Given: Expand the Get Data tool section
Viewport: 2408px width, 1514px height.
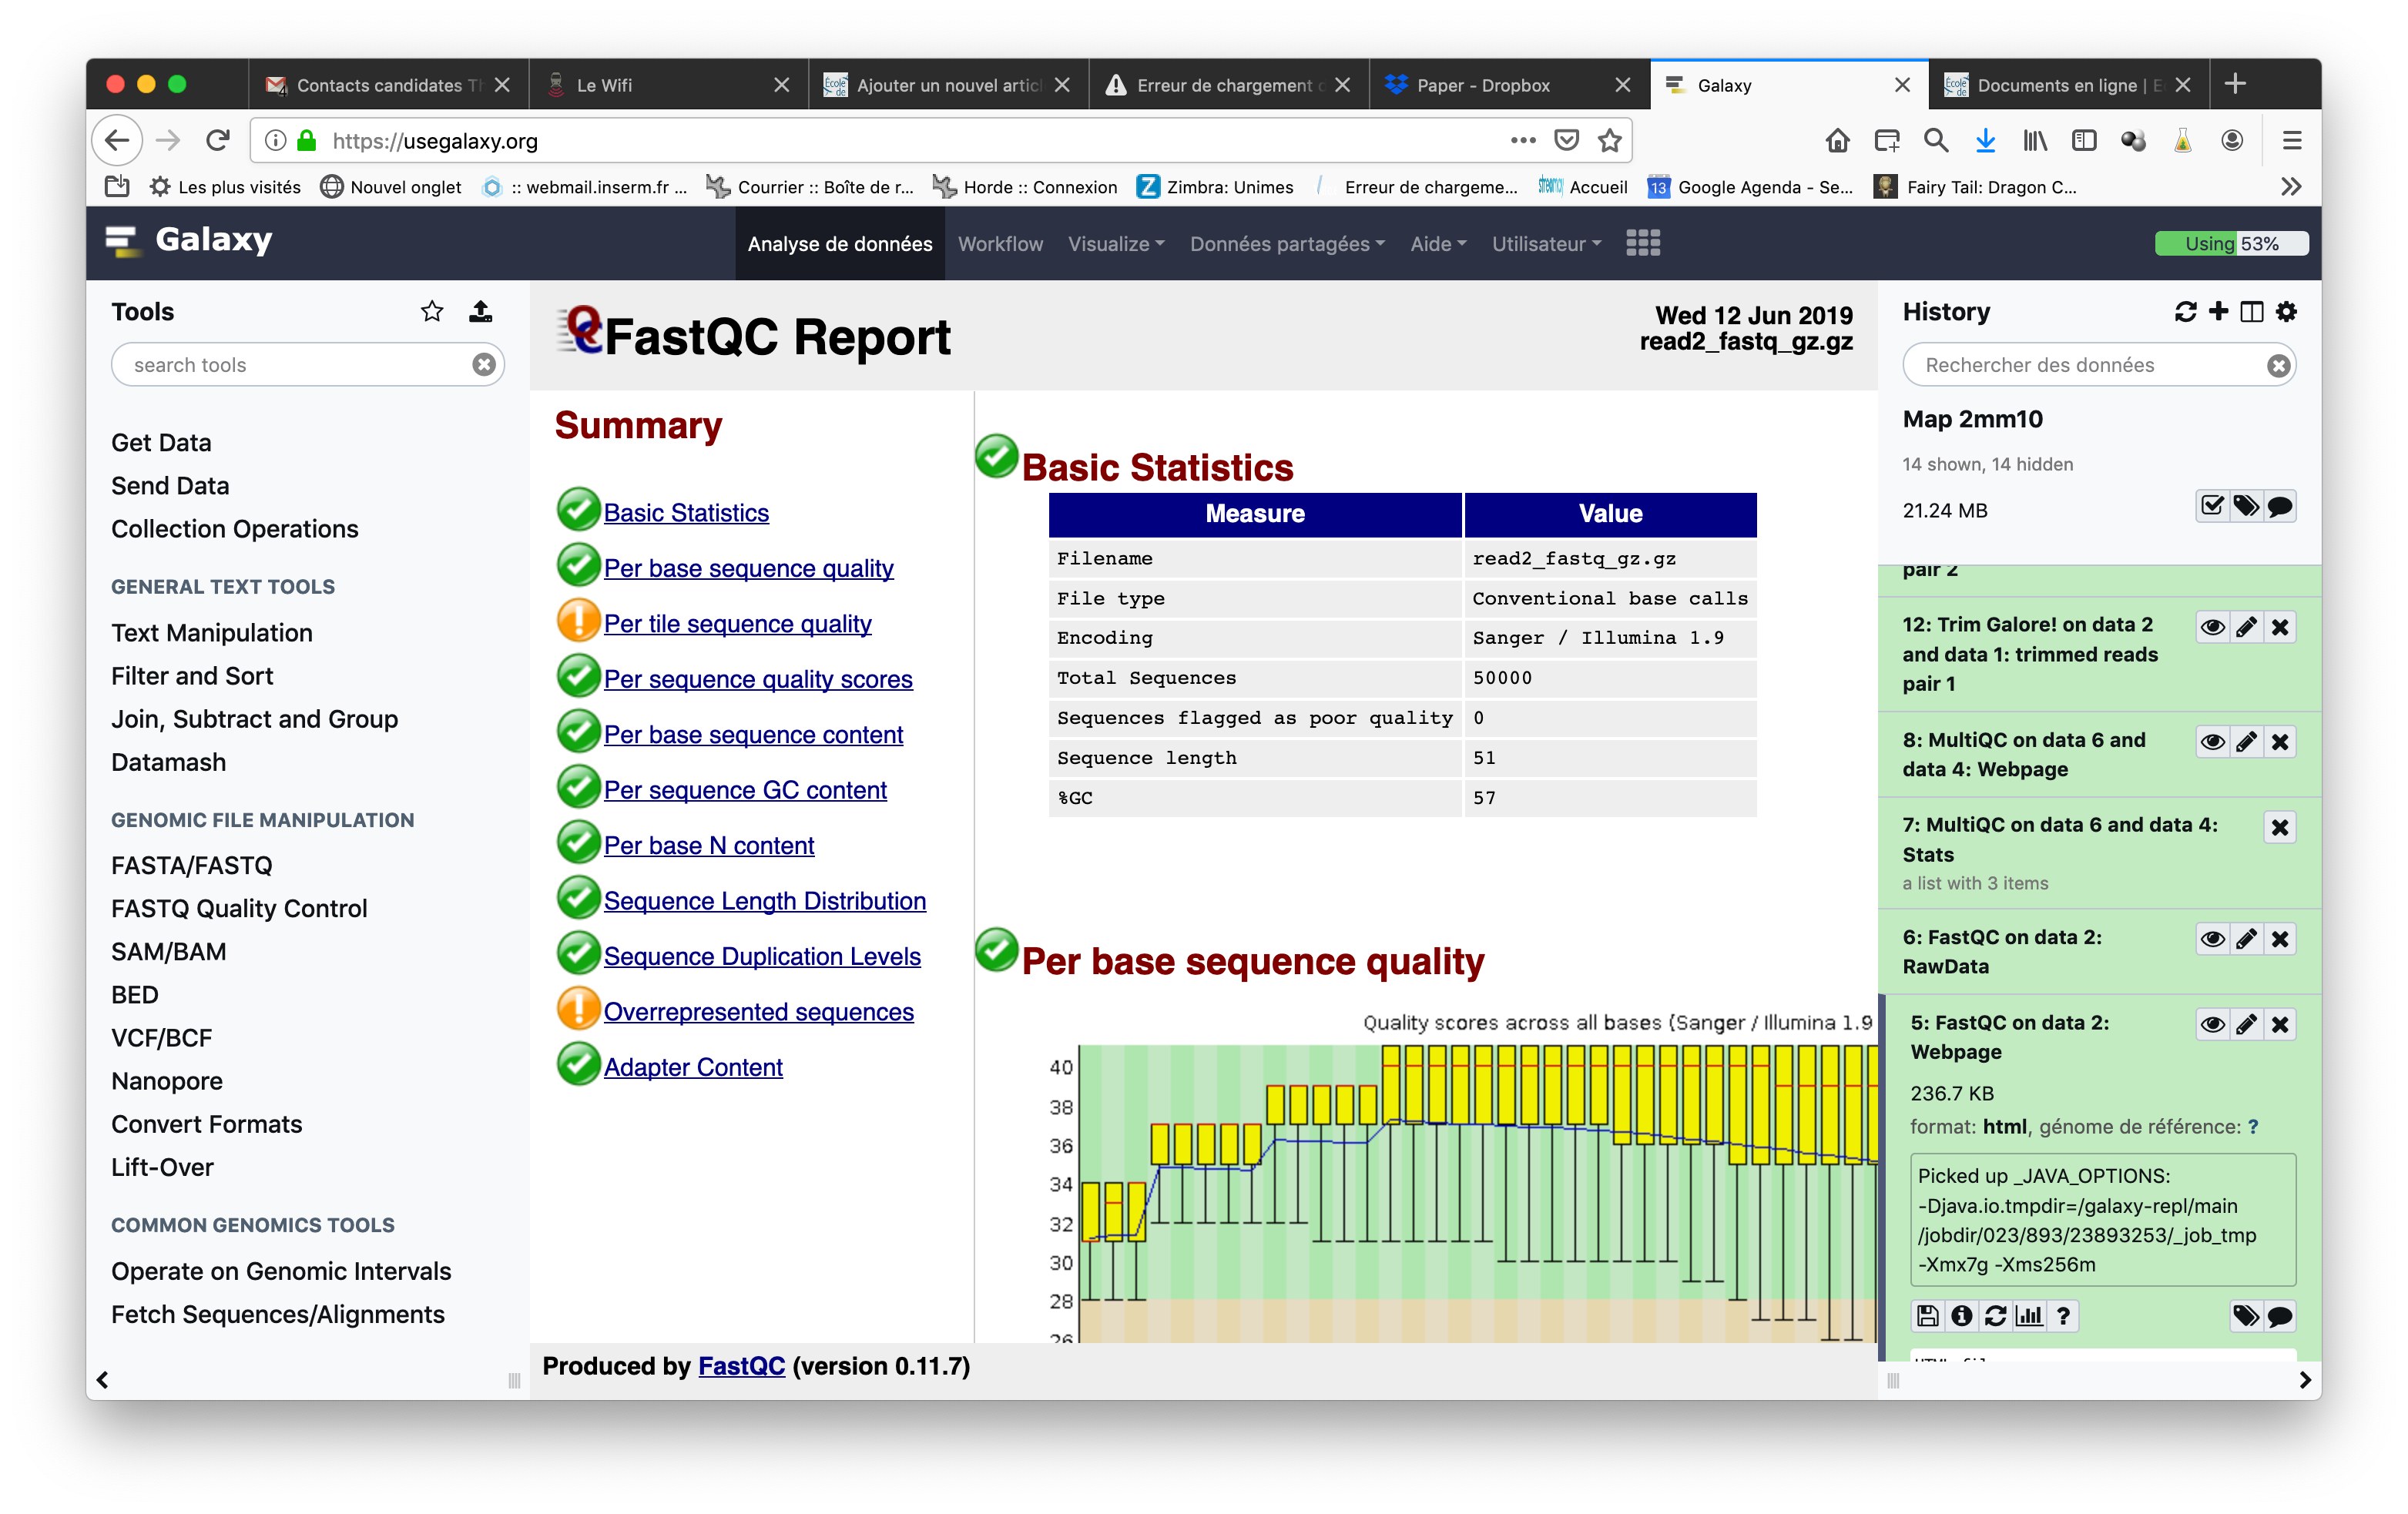Looking at the screenshot, I should tap(161, 442).
